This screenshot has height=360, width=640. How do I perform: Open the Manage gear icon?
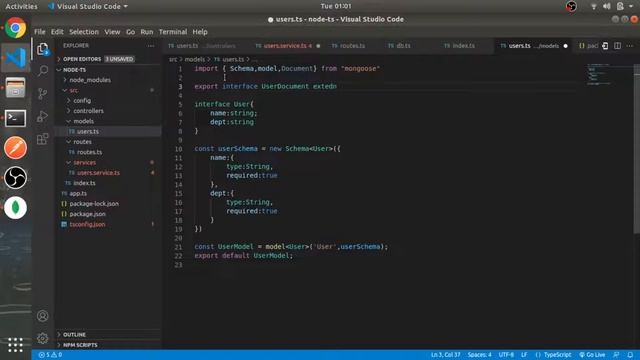coord(42,338)
